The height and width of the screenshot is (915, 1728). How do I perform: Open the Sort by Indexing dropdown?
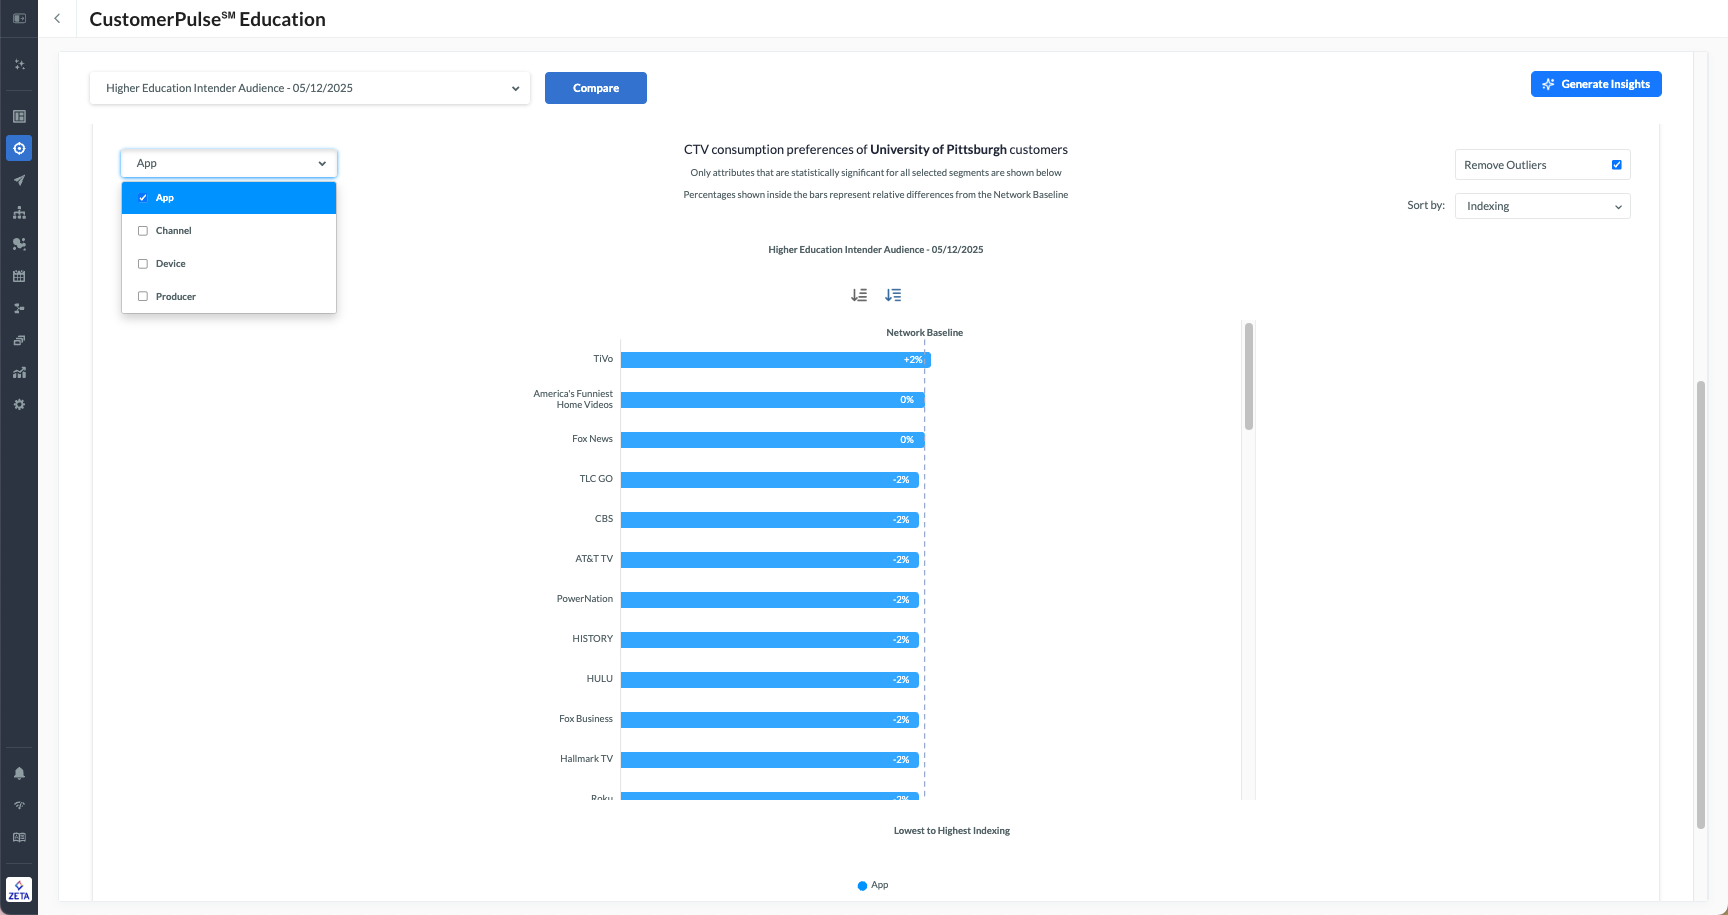(1542, 206)
